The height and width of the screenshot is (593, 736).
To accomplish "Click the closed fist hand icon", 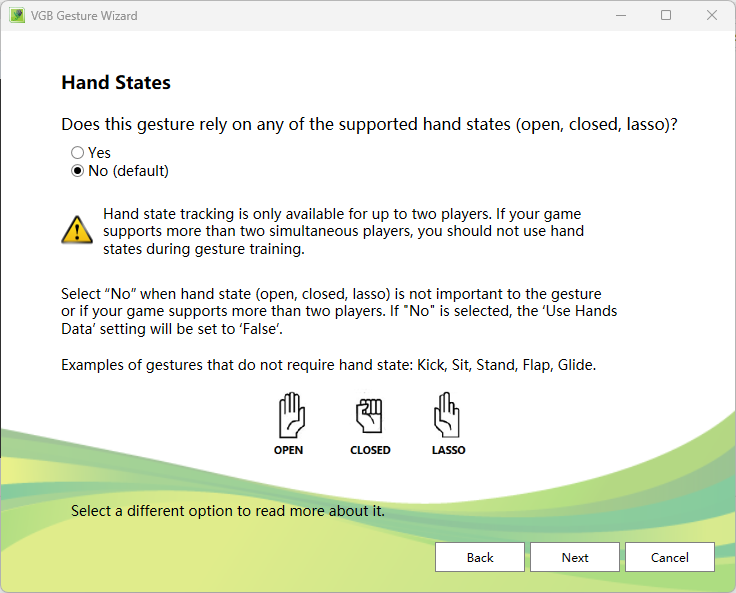I will 370,415.
